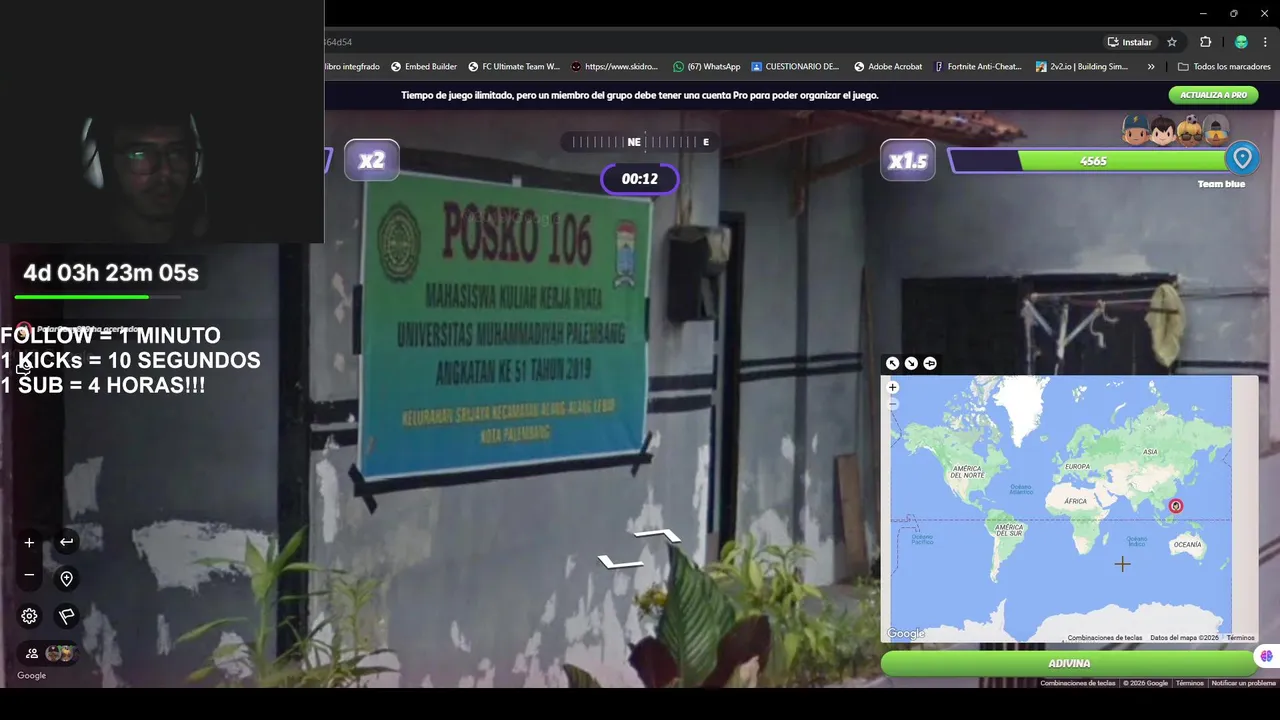
Task: Click Notificar un problema link
Action: (x=1243, y=683)
